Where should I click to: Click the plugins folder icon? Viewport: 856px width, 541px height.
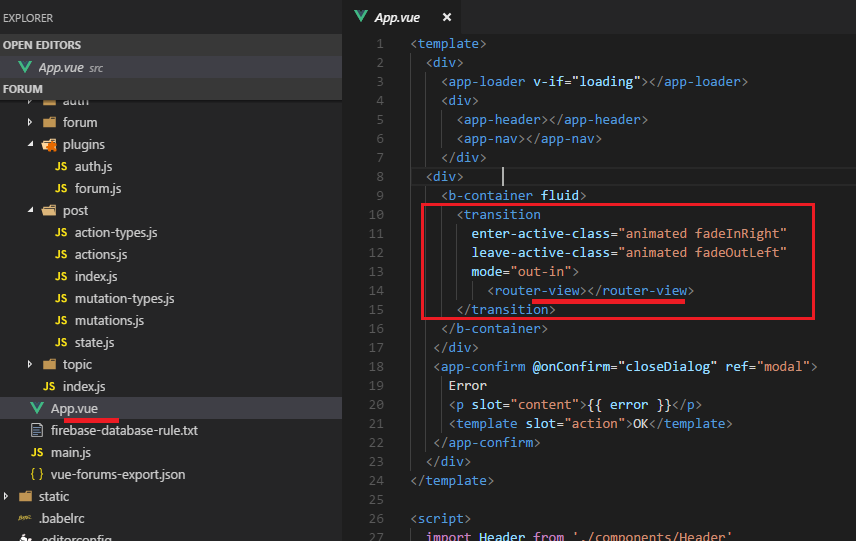(x=49, y=145)
